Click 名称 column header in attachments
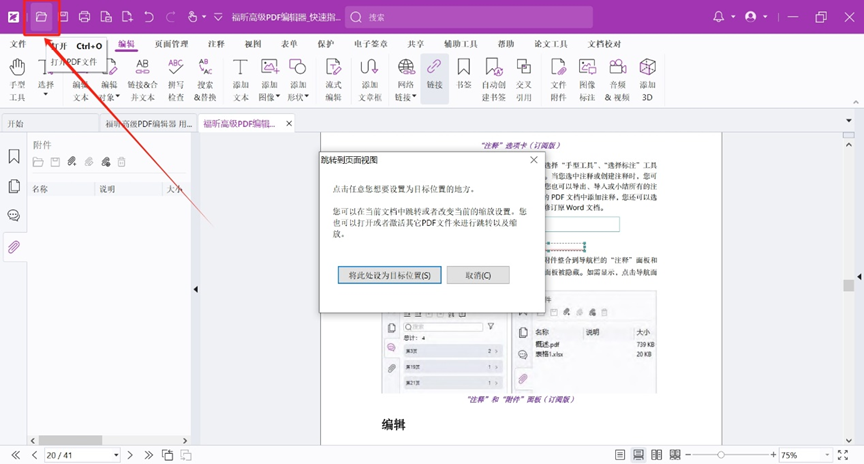Image resolution: width=864 pixels, height=464 pixels. click(x=61, y=189)
